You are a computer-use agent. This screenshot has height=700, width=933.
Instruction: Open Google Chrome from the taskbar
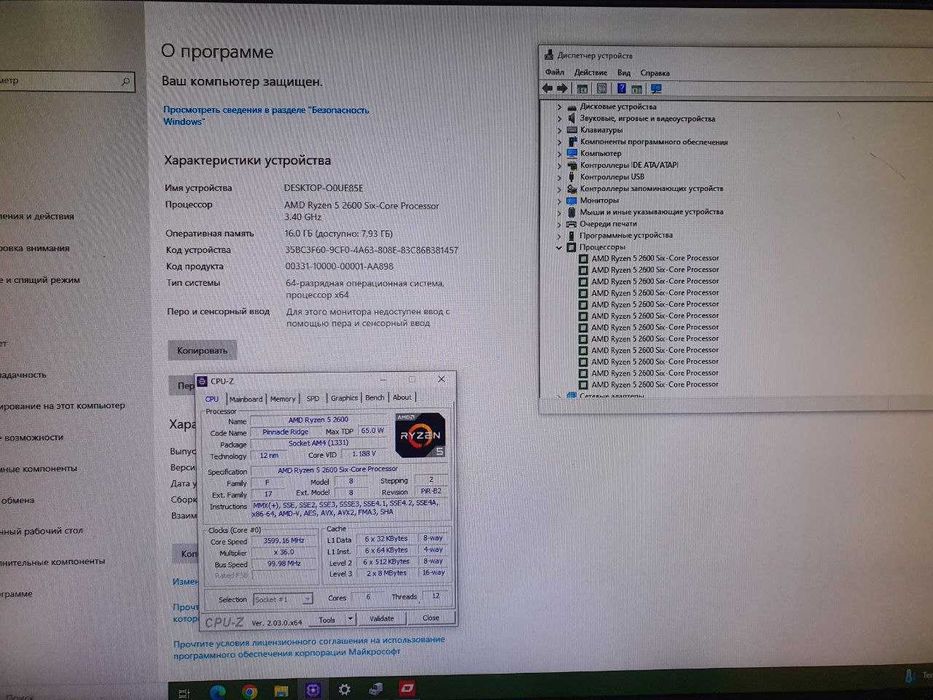[250, 690]
